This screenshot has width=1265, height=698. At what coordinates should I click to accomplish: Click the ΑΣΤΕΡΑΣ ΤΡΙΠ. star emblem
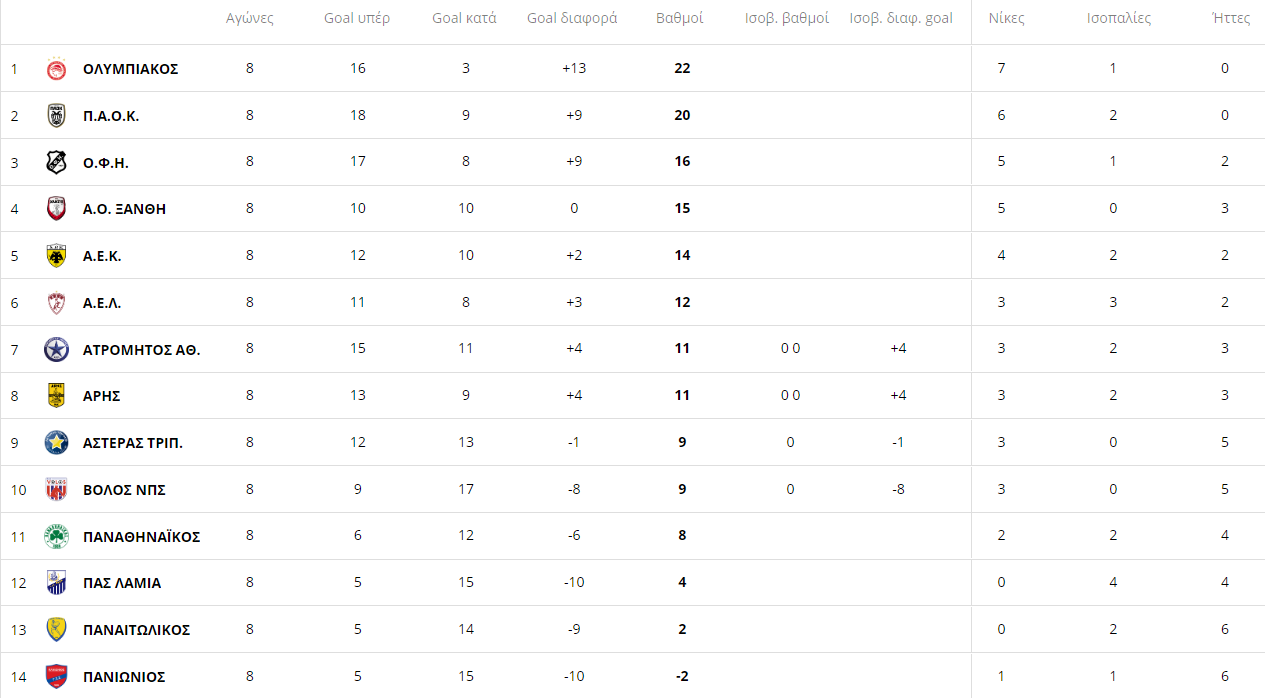(57, 443)
